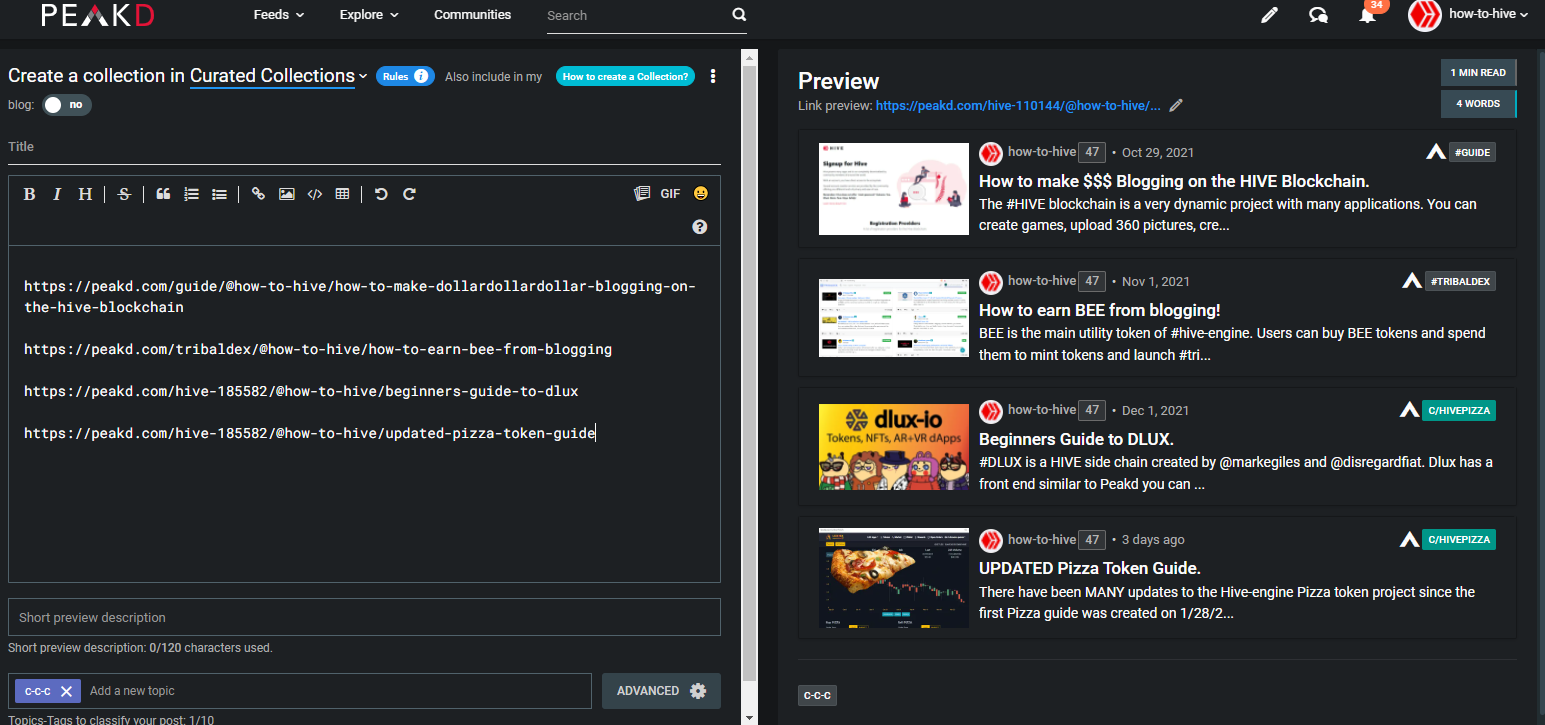The width and height of the screenshot is (1545, 725).
Task: Click the Rules button
Action: 405,76
